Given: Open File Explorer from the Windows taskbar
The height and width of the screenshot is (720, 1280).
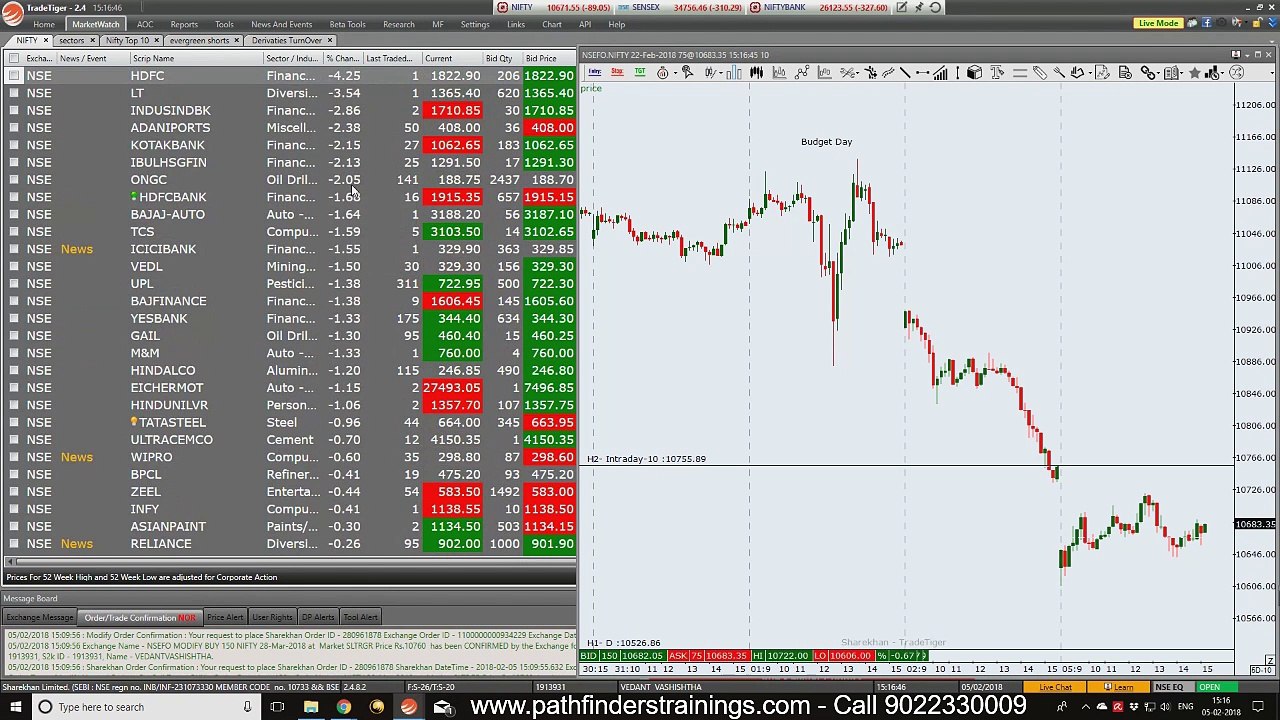Looking at the screenshot, I should pos(311,707).
